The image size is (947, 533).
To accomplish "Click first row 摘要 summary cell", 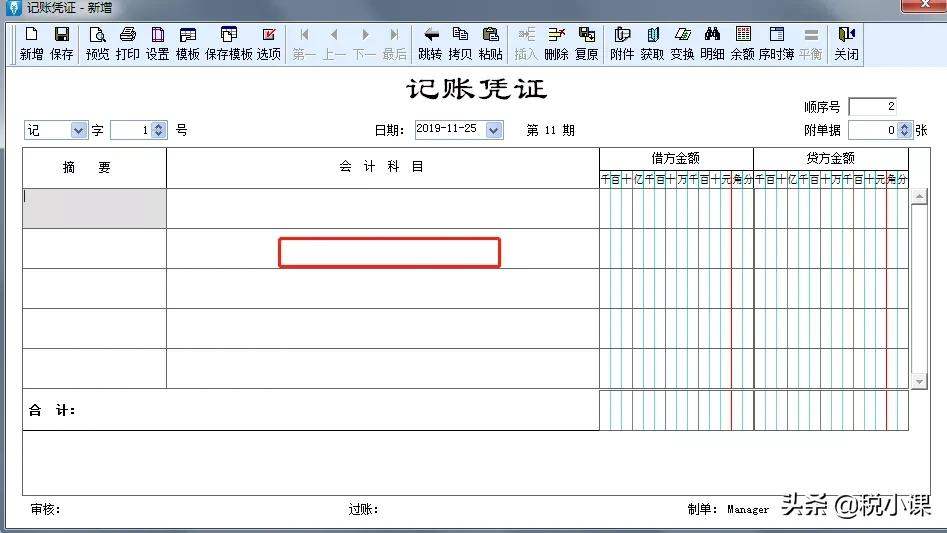I will pos(94,208).
